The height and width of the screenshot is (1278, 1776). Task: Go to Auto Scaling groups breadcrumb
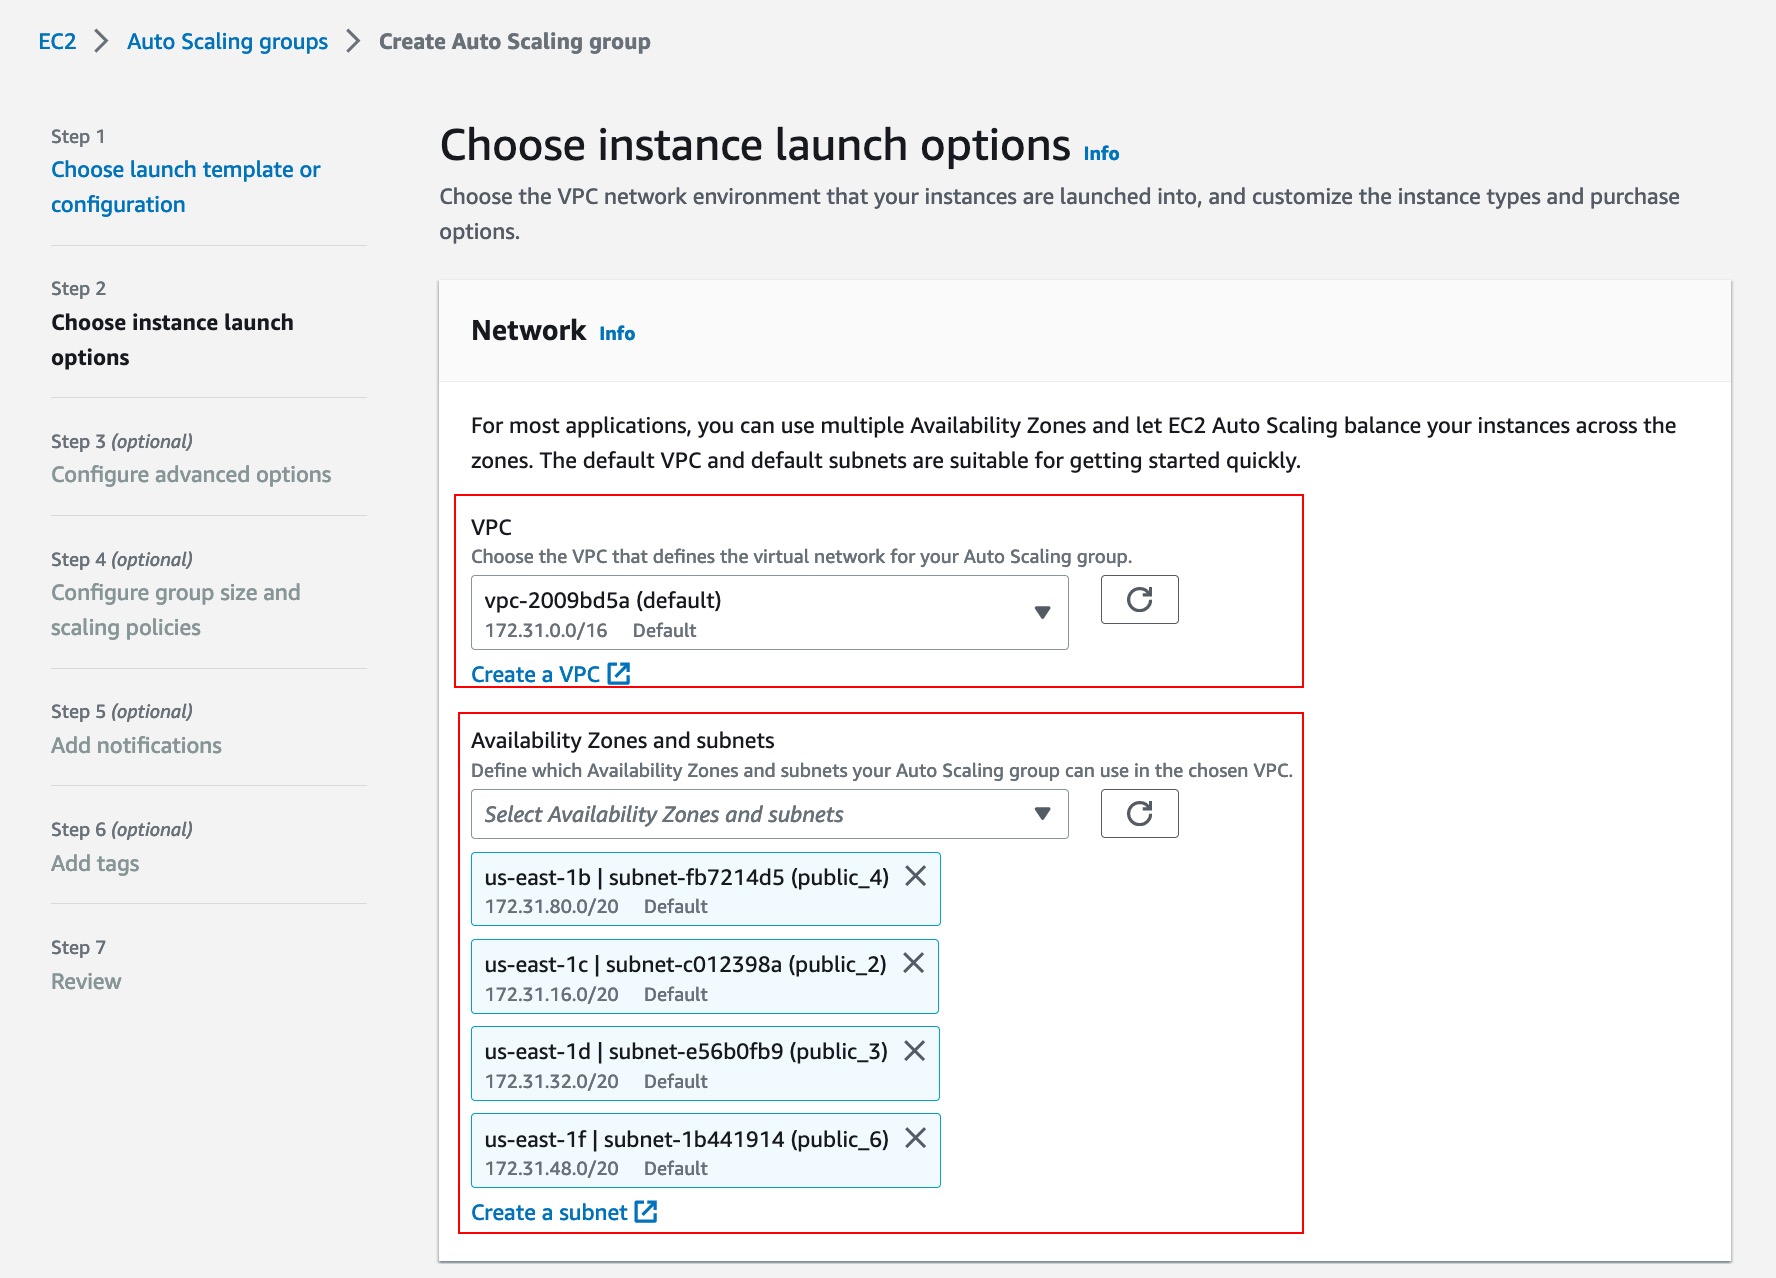coord(227,41)
